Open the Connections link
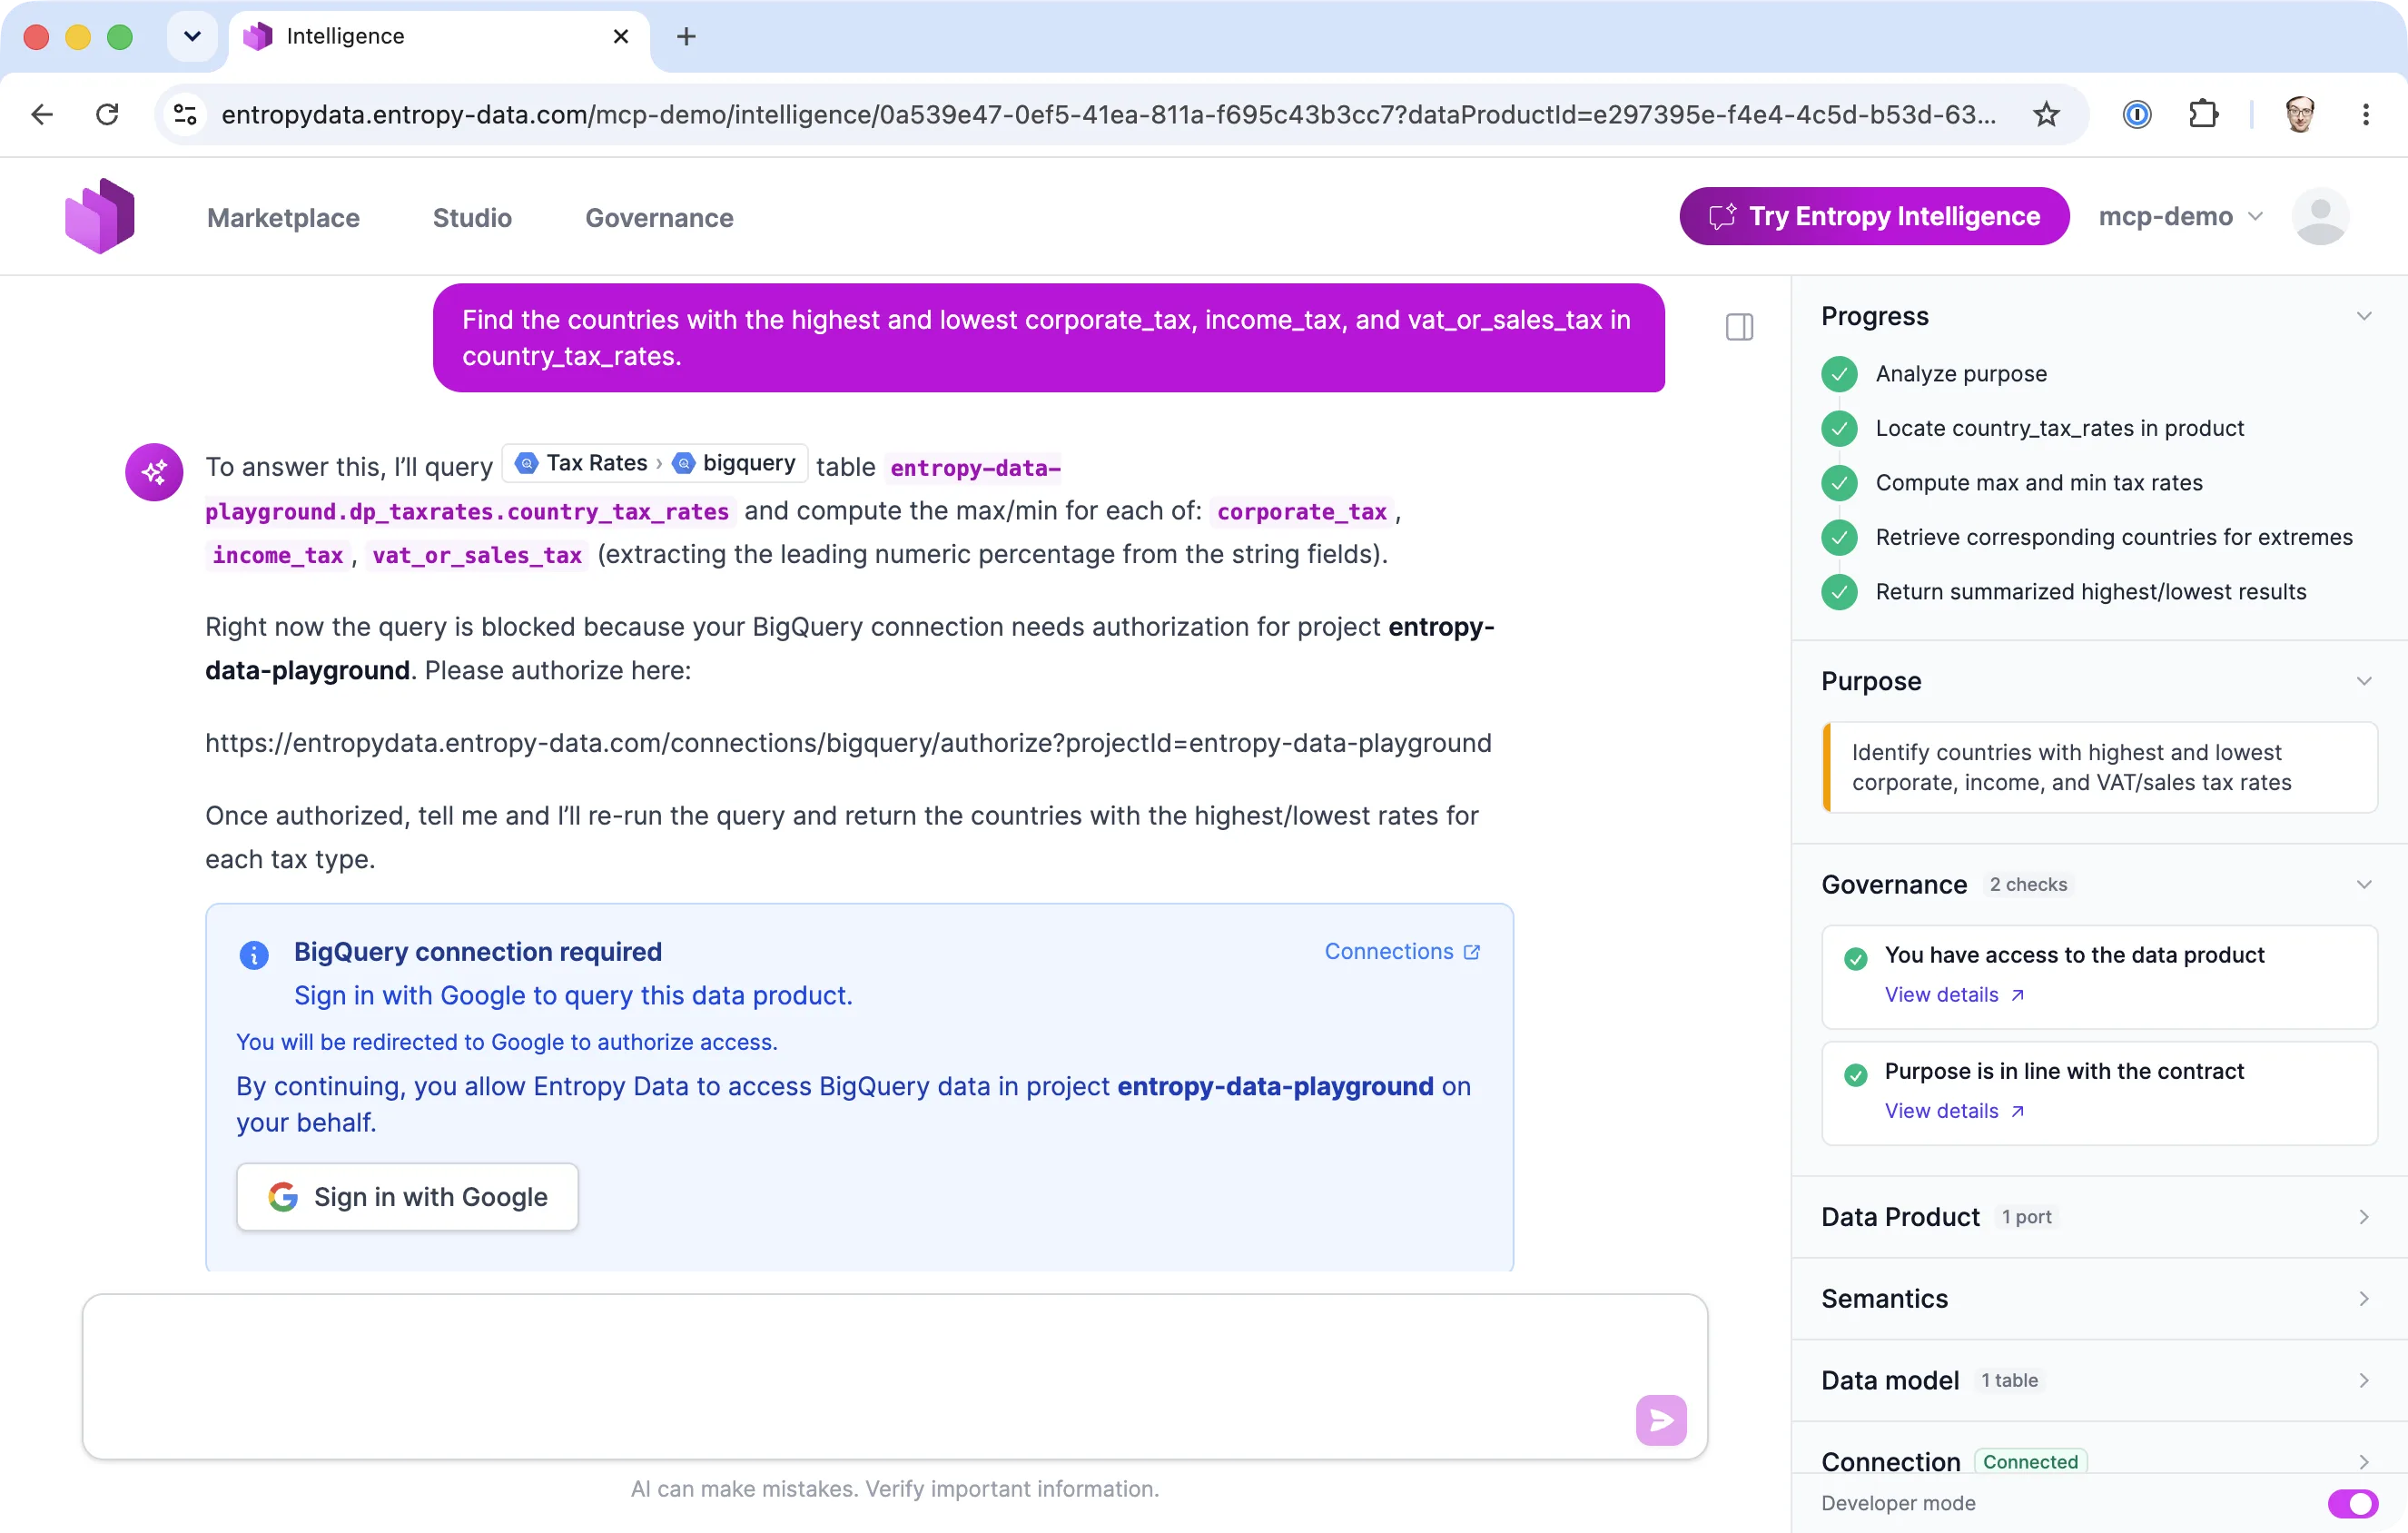2408x1533 pixels. click(x=1402, y=952)
